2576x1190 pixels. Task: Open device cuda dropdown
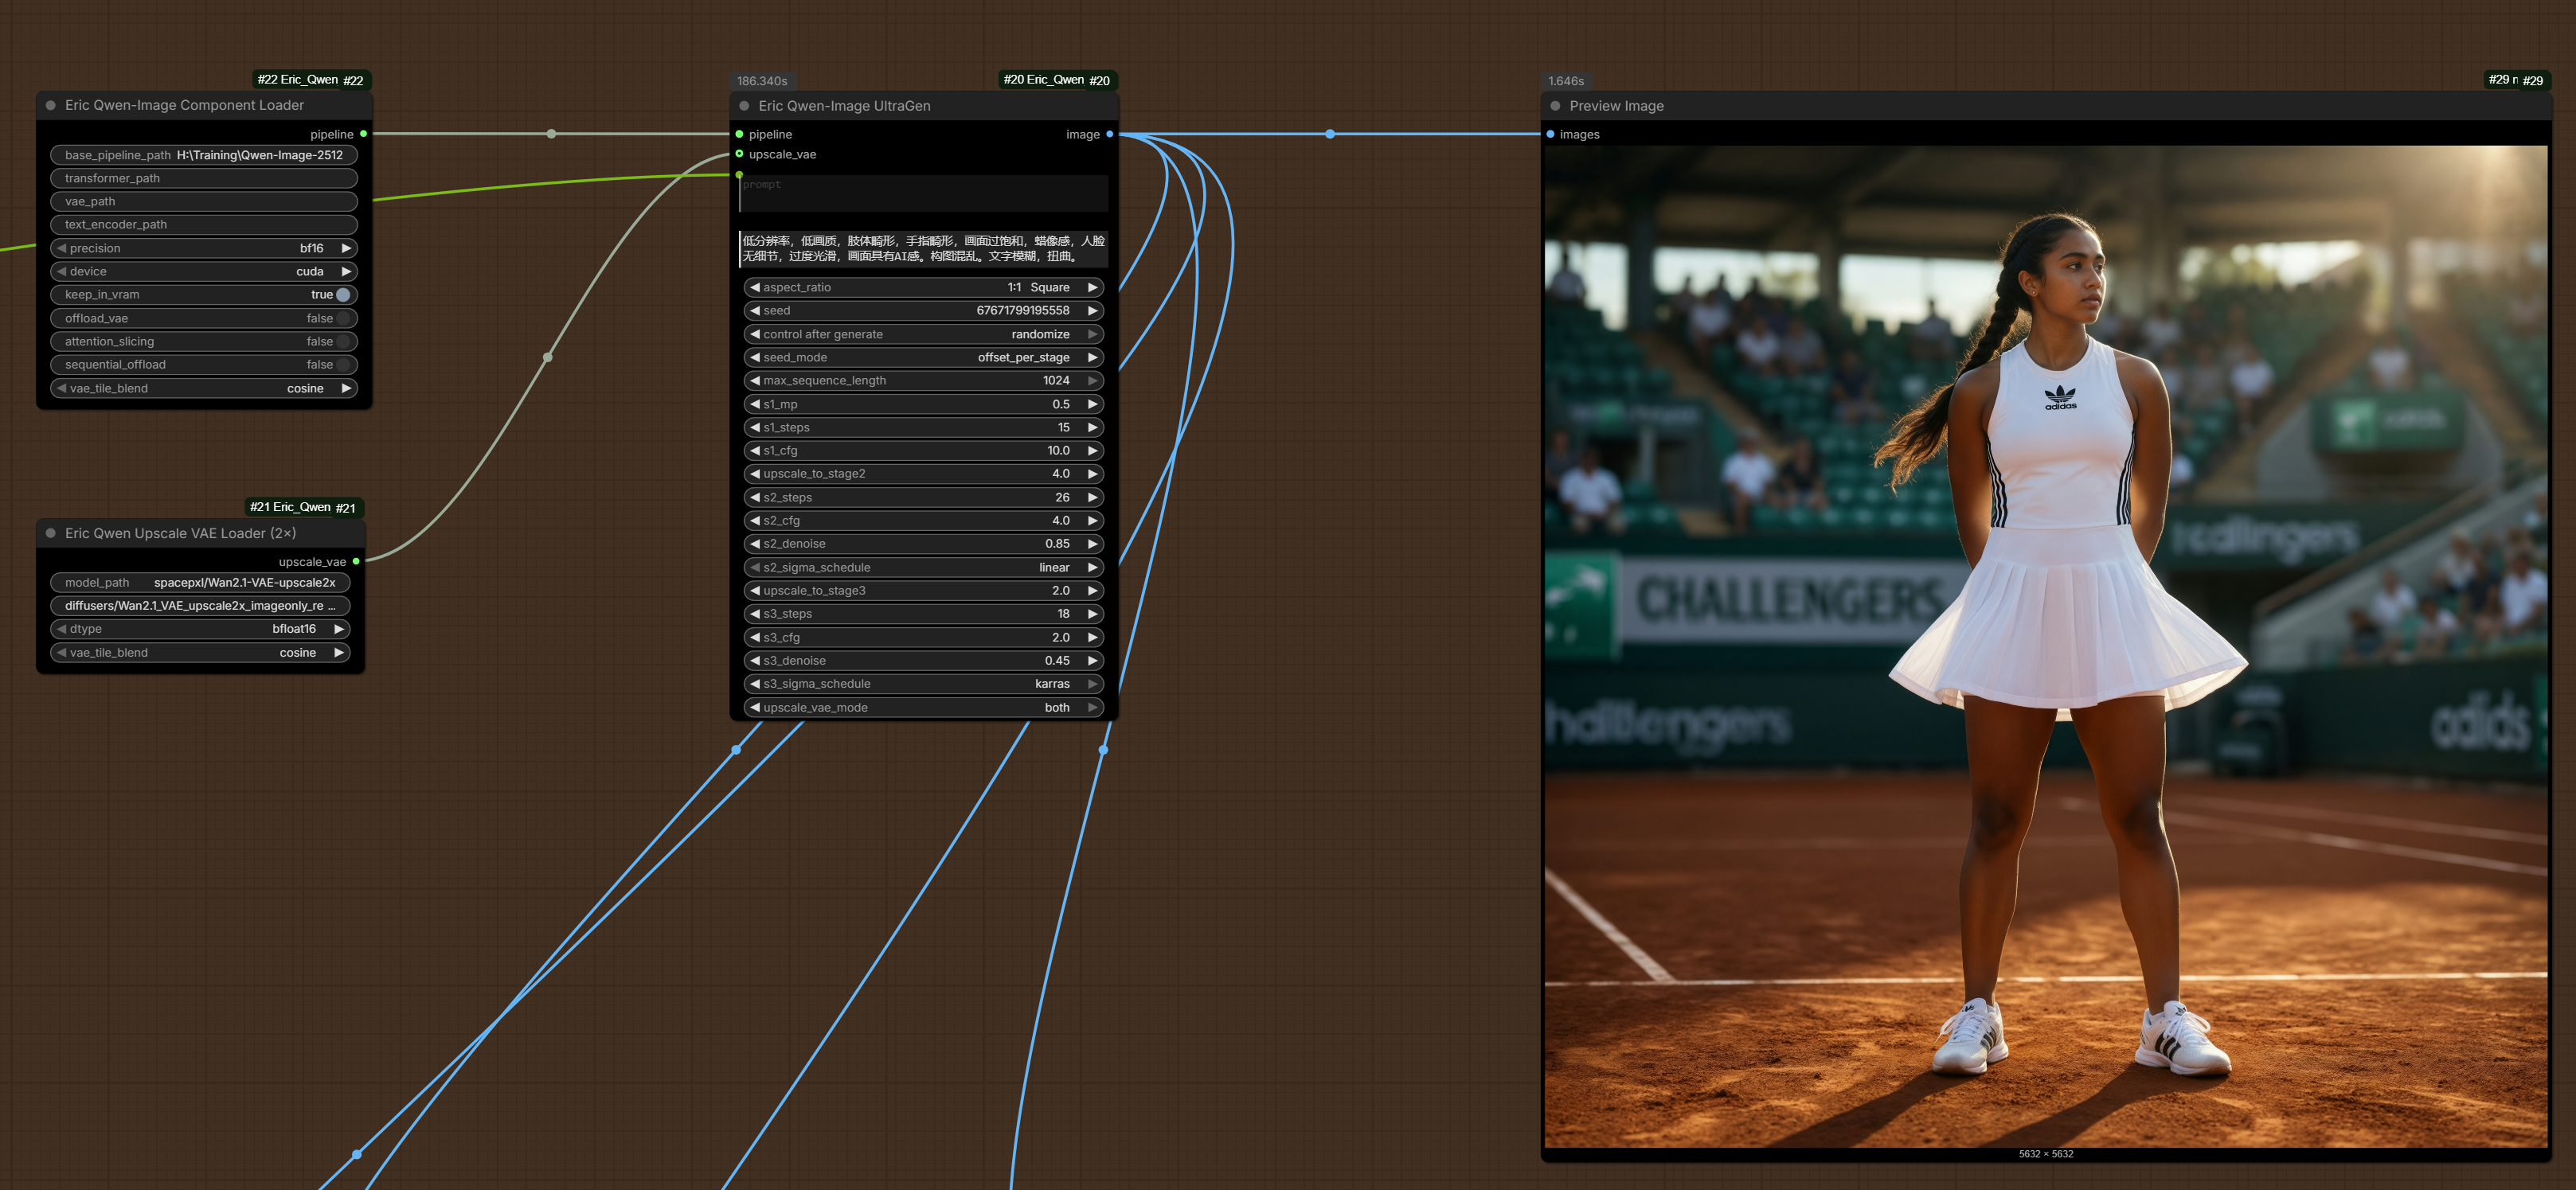click(204, 271)
